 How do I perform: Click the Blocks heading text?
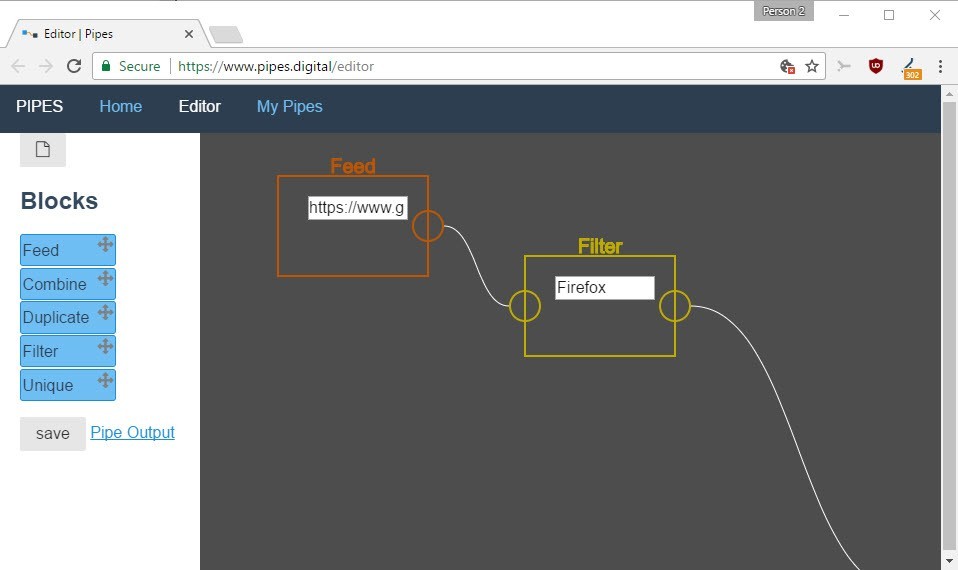click(59, 201)
